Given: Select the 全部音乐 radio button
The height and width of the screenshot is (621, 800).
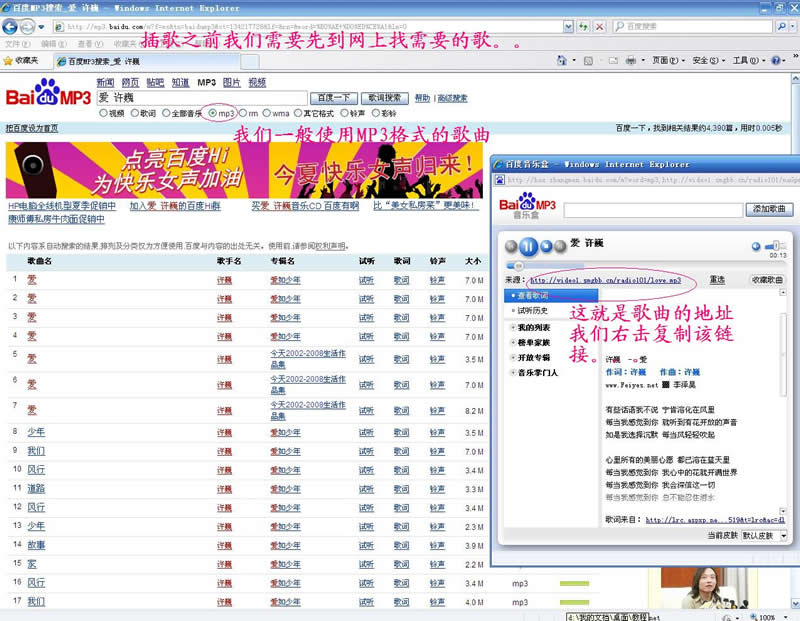Looking at the screenshot, I should [166, 113].
